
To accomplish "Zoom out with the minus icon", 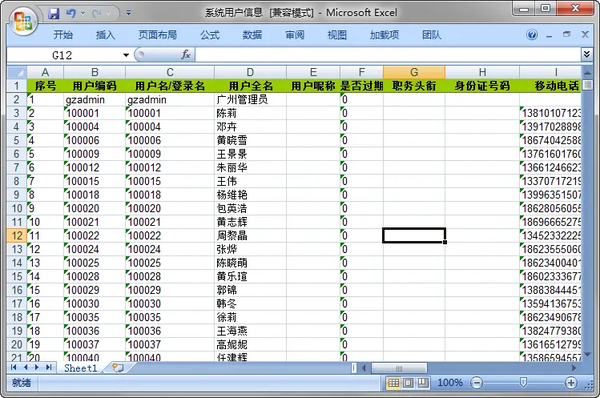I will [x=476, y=382].
